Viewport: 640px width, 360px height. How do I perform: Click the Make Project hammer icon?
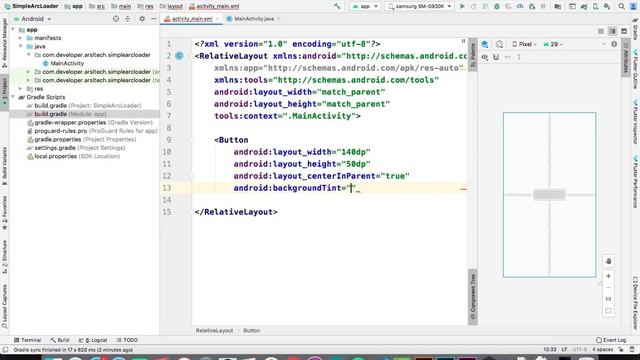coord(337,6)
